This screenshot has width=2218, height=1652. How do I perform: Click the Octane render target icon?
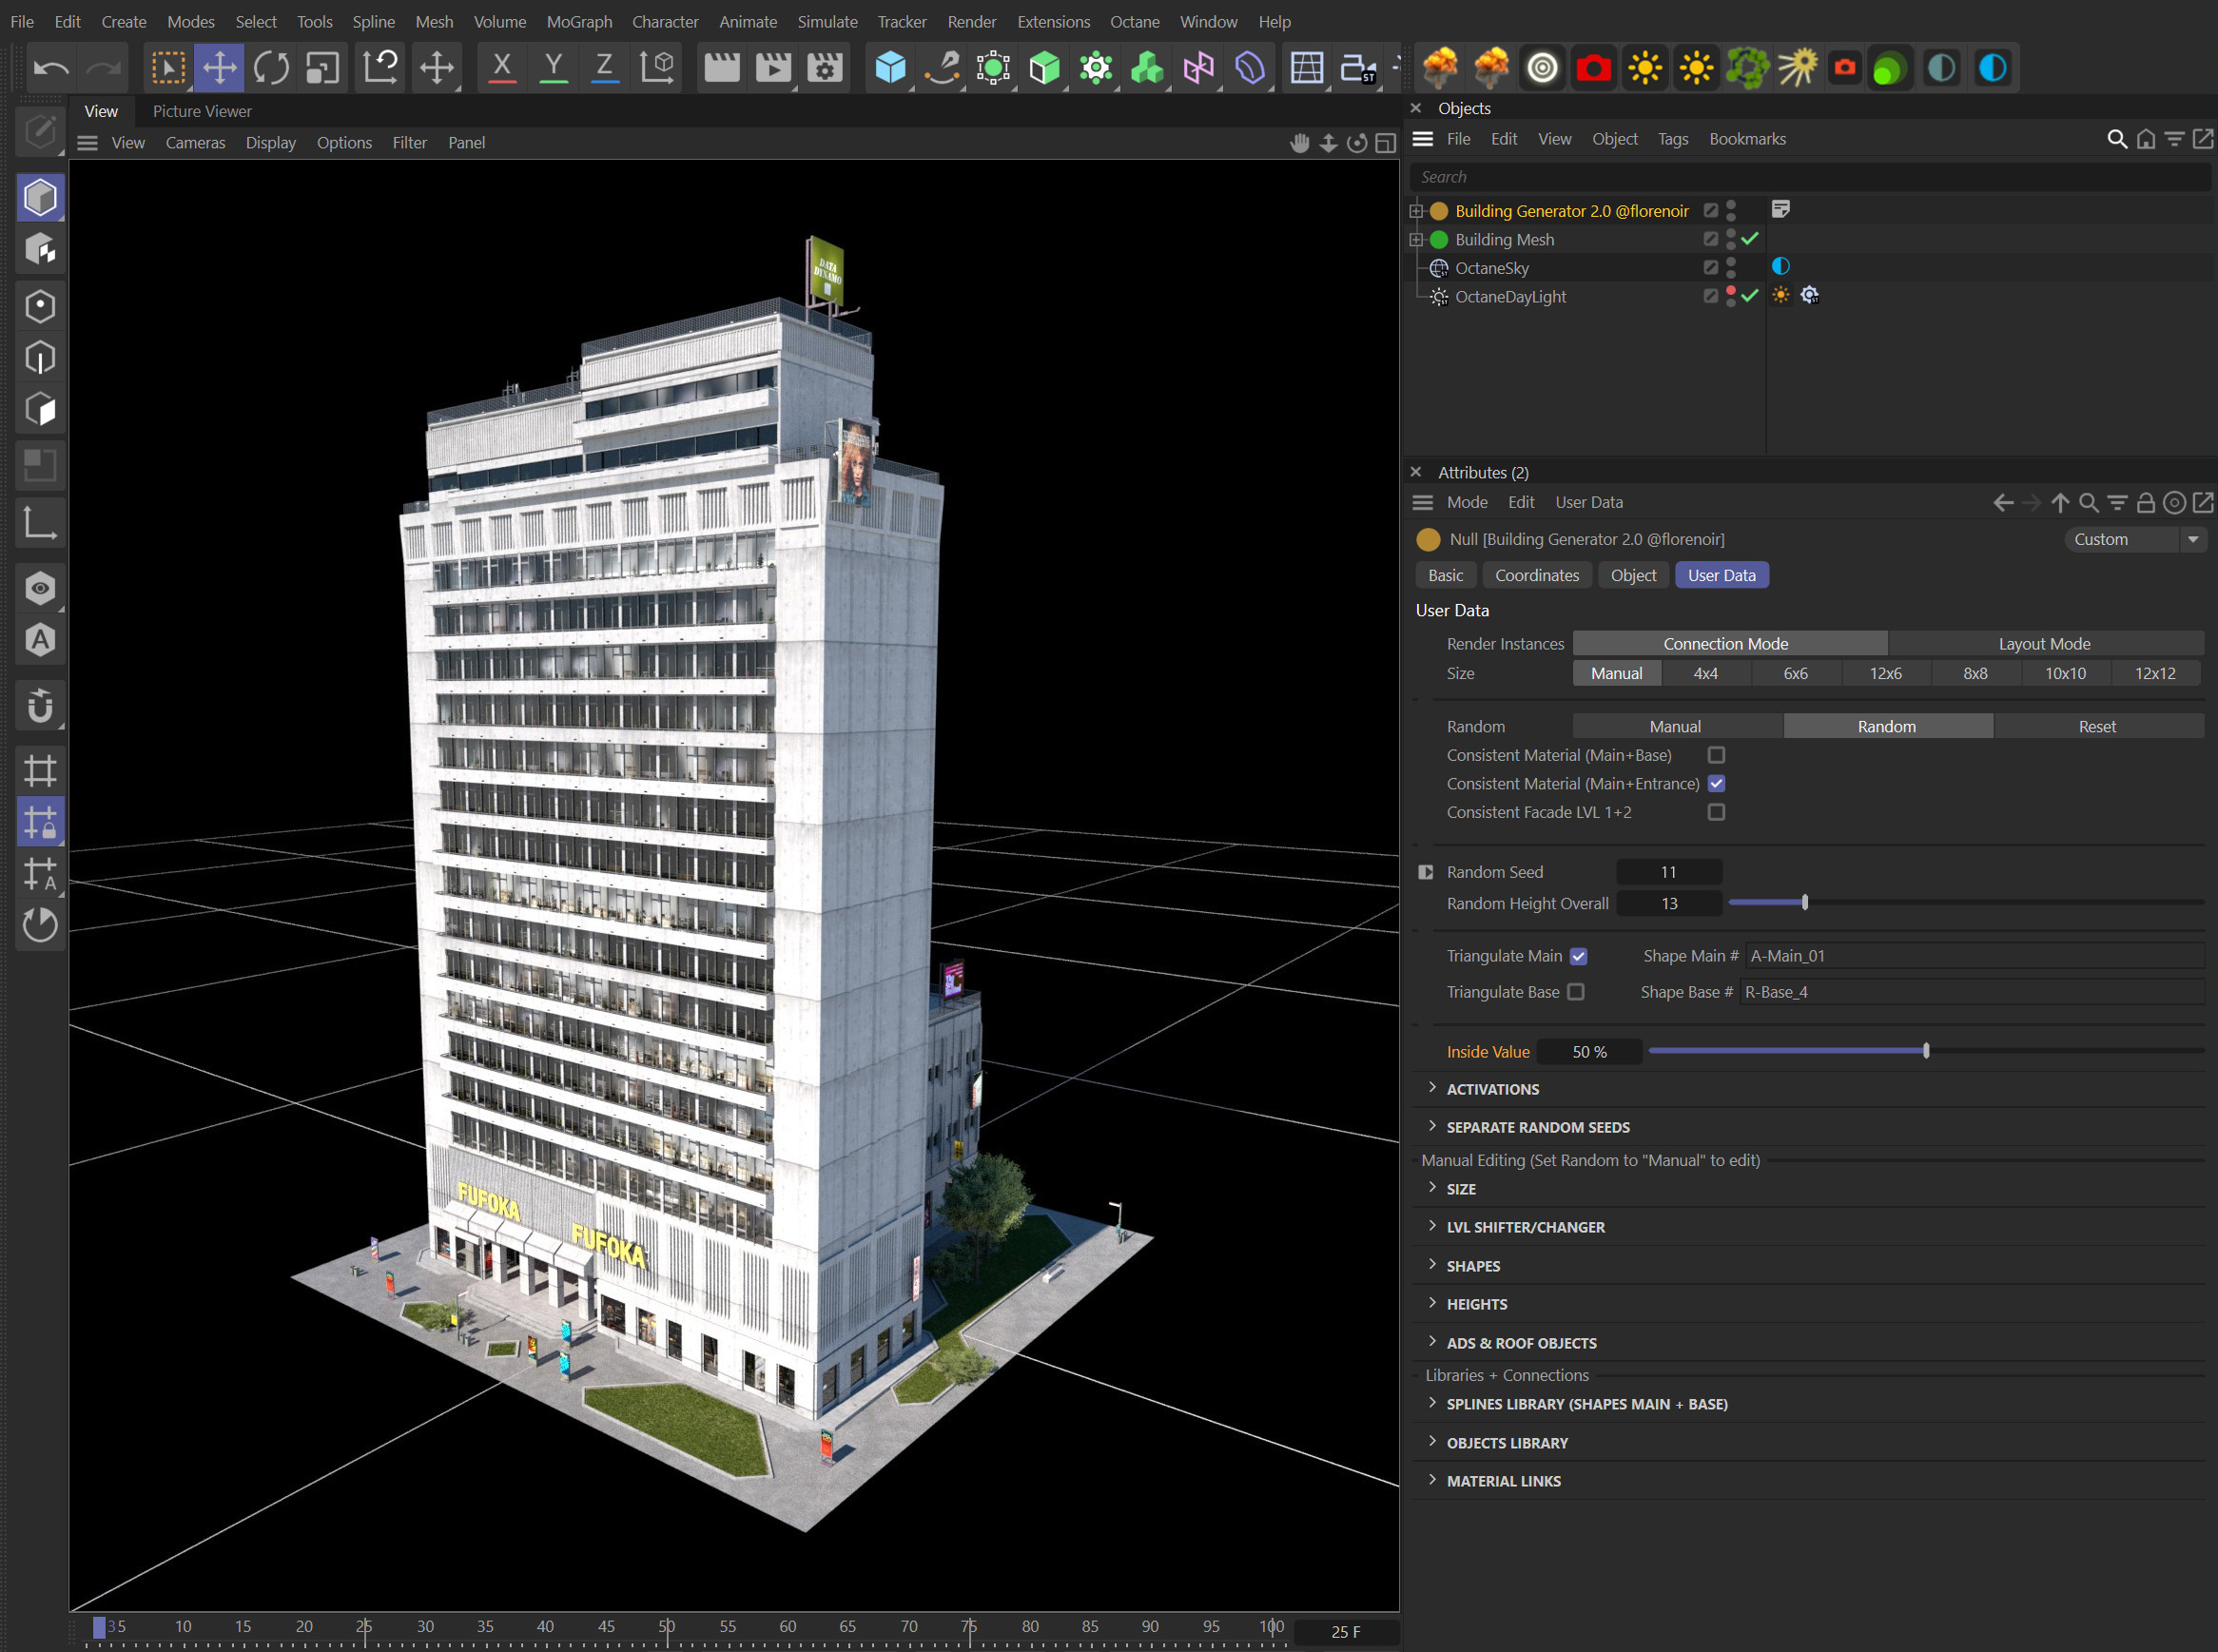[1541, 68]
